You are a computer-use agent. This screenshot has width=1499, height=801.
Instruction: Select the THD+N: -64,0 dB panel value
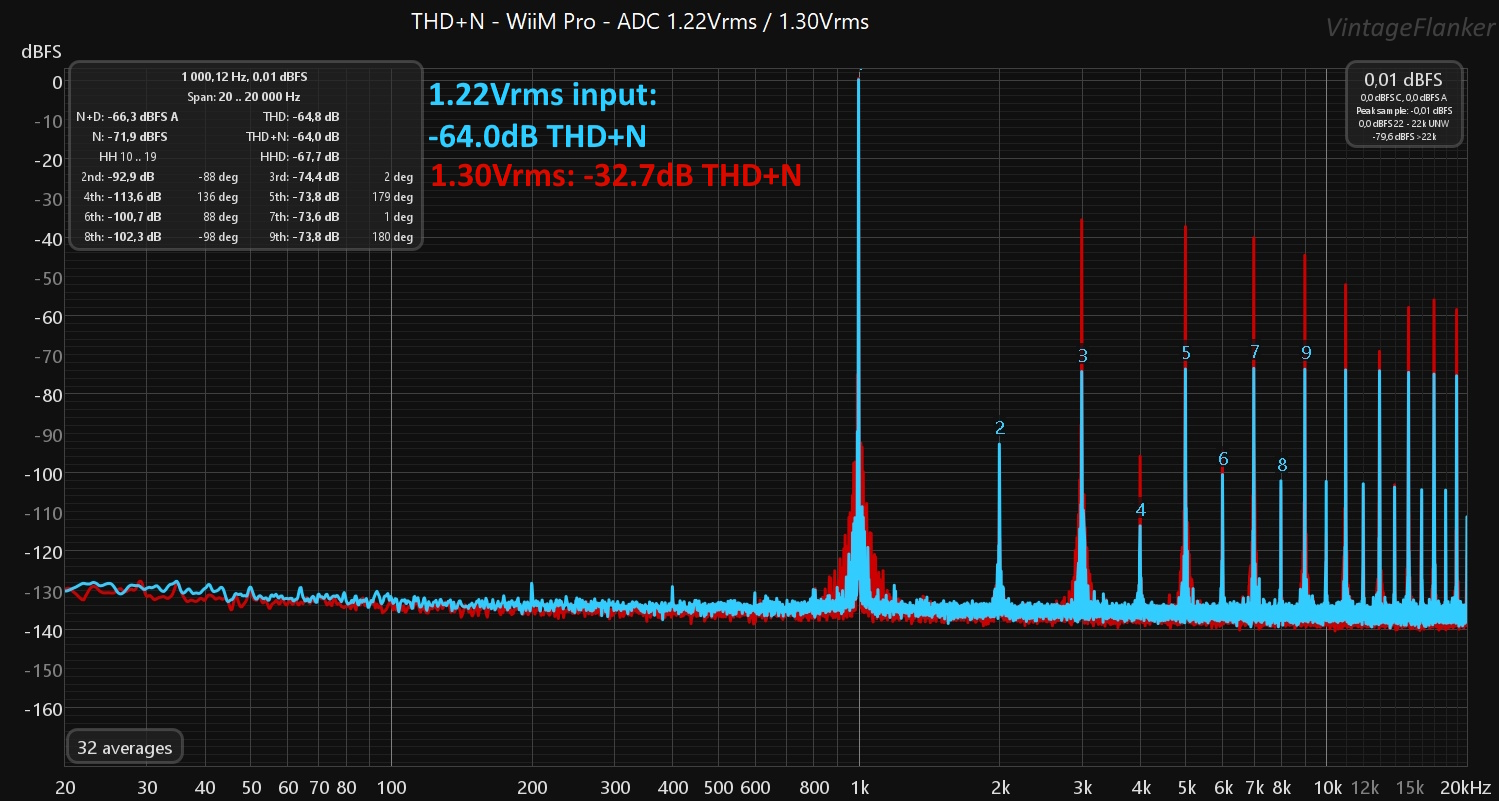click(x=293, y=137)
